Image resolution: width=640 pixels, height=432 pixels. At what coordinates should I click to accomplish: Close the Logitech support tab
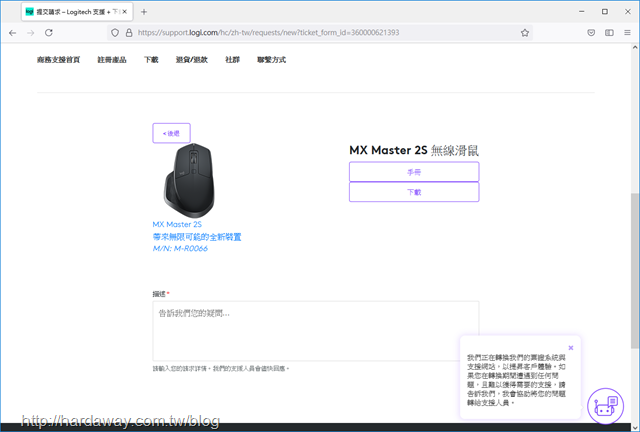coord(125,12)
